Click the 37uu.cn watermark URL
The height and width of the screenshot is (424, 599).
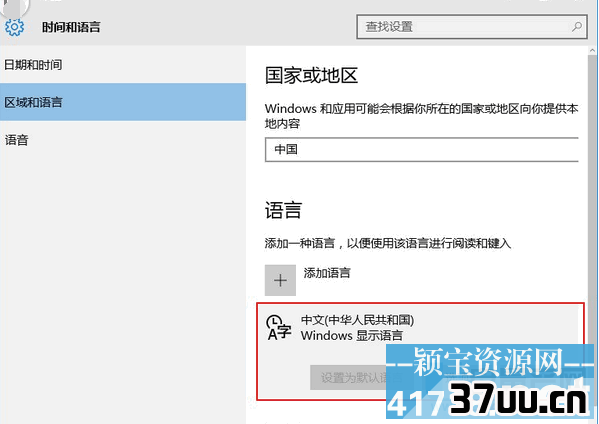click(519, 400)
